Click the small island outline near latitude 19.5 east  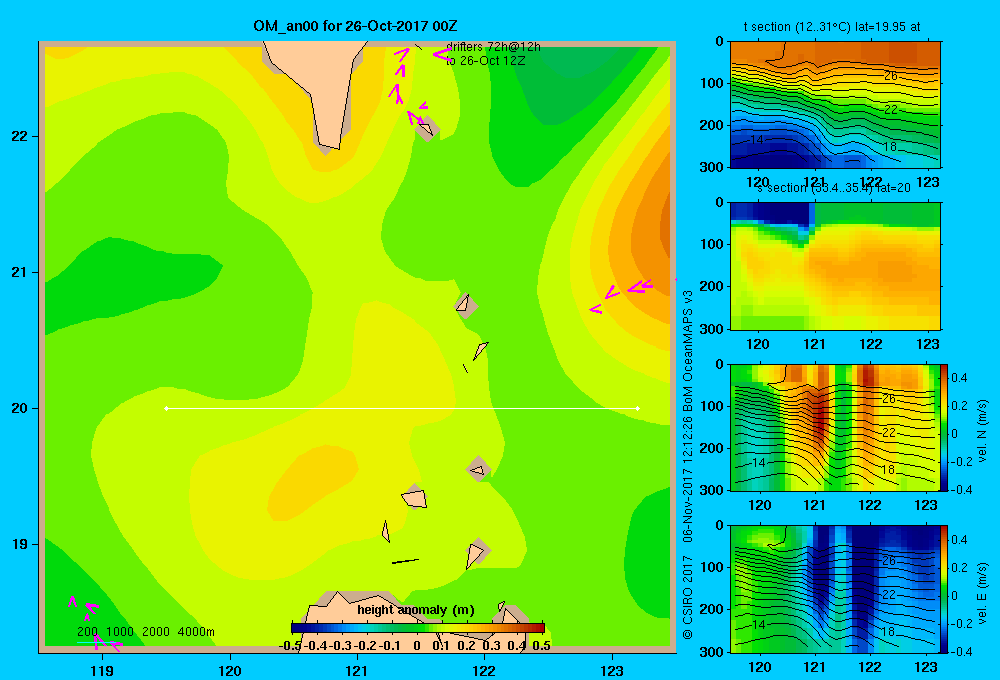[478, 469]
